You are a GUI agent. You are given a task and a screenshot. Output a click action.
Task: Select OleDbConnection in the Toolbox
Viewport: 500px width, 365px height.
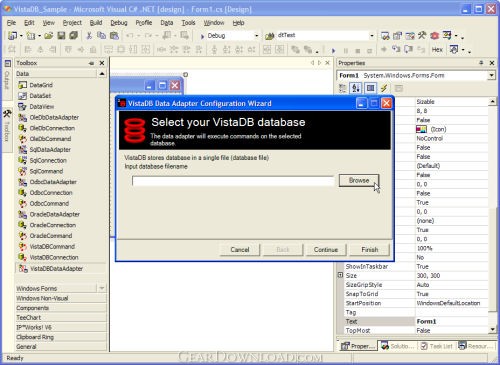[x=52, y=128]
